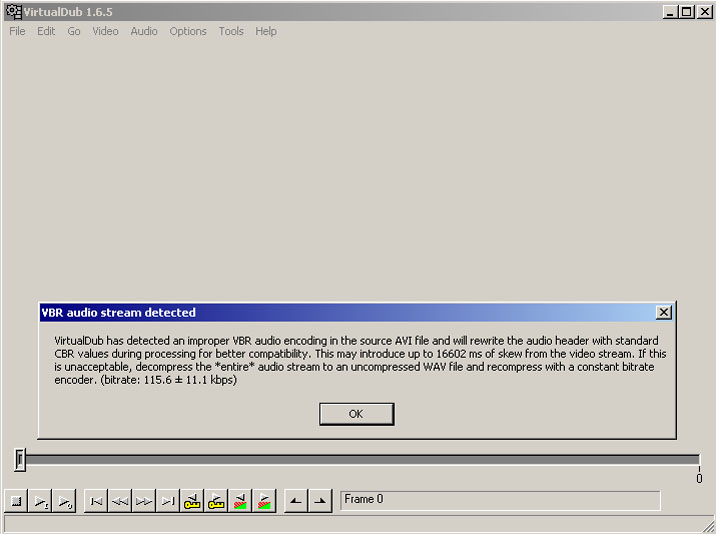Play the input video preview
716x534 pixels.
click(40, 501)
